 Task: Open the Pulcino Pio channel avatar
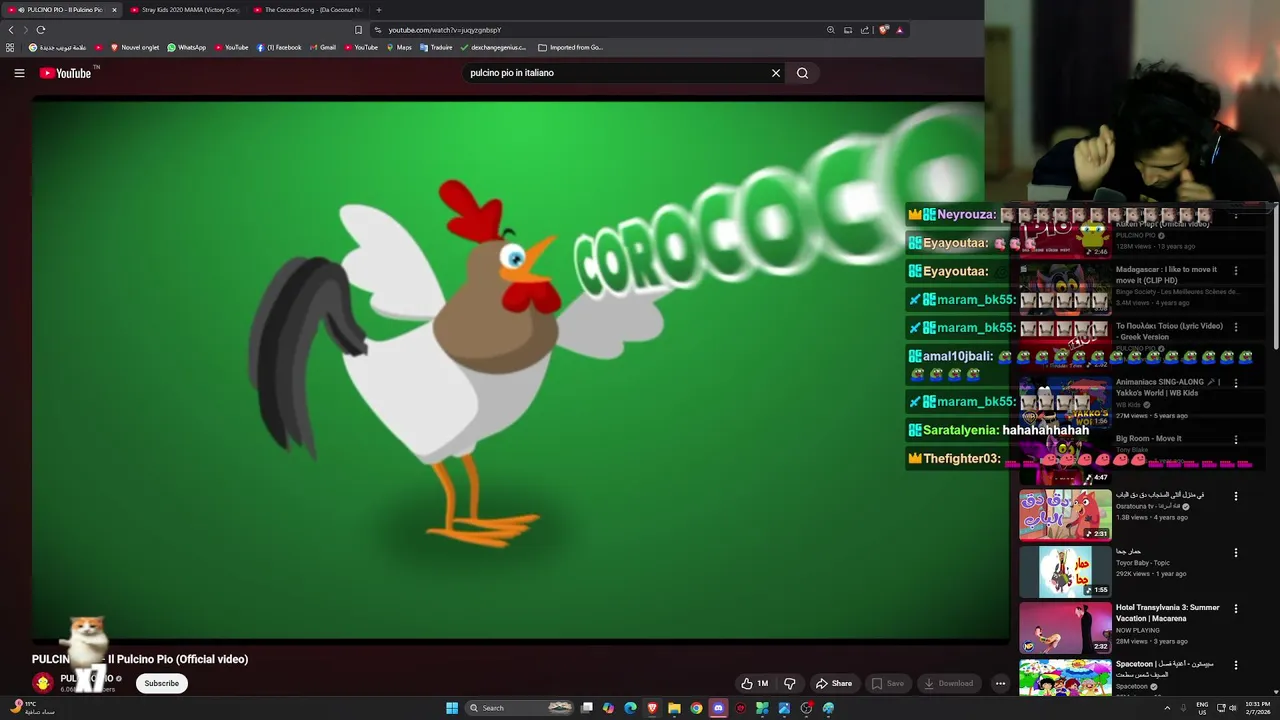point(43,683)
